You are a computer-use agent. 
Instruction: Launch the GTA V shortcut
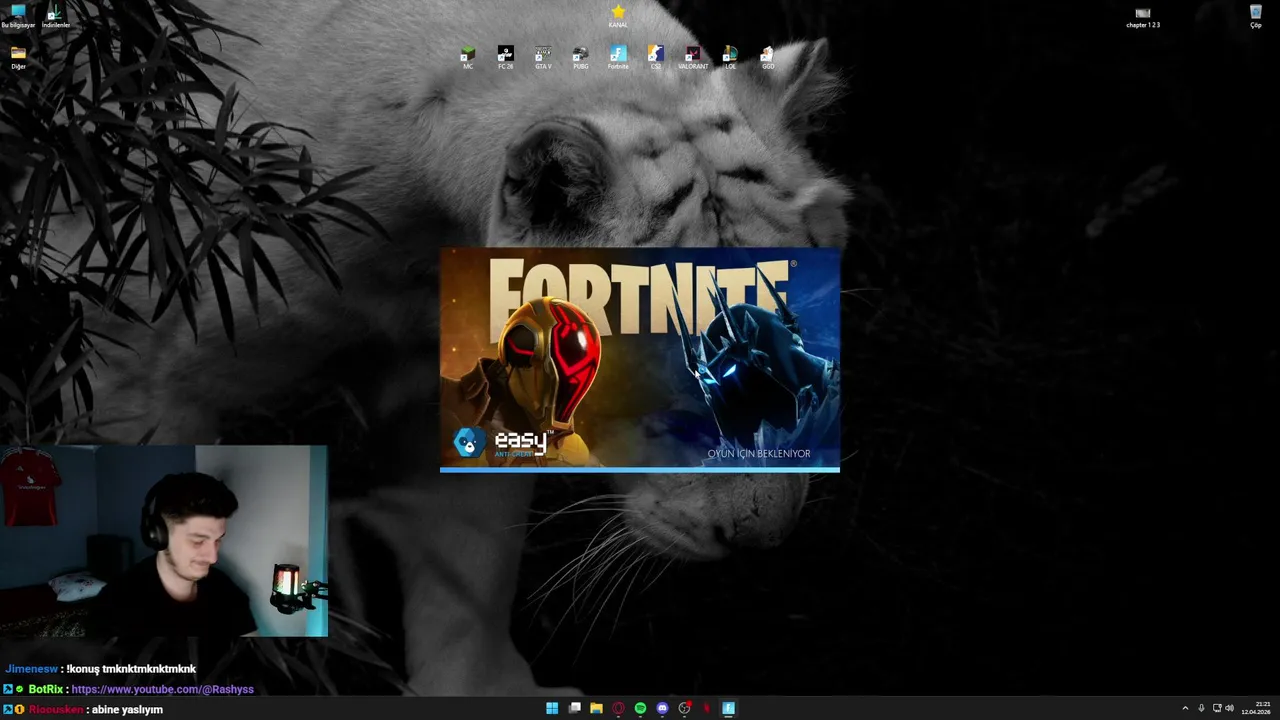click(543, 57)
